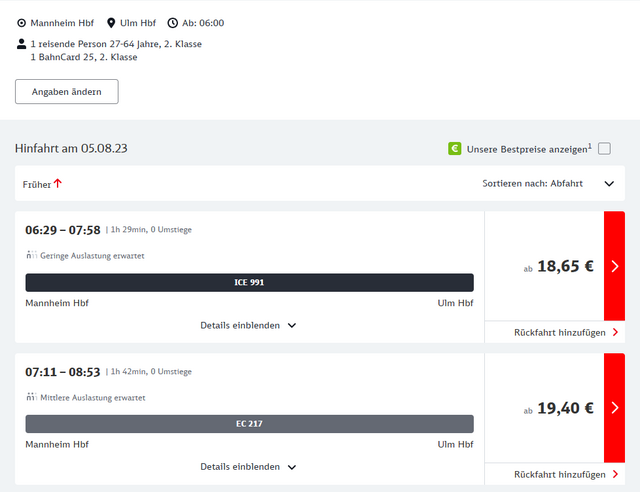This screenshot has width=640, height=492.
Task: Click the destination pin icon near Ulm Hbf
Action: [x=111, y=23]
